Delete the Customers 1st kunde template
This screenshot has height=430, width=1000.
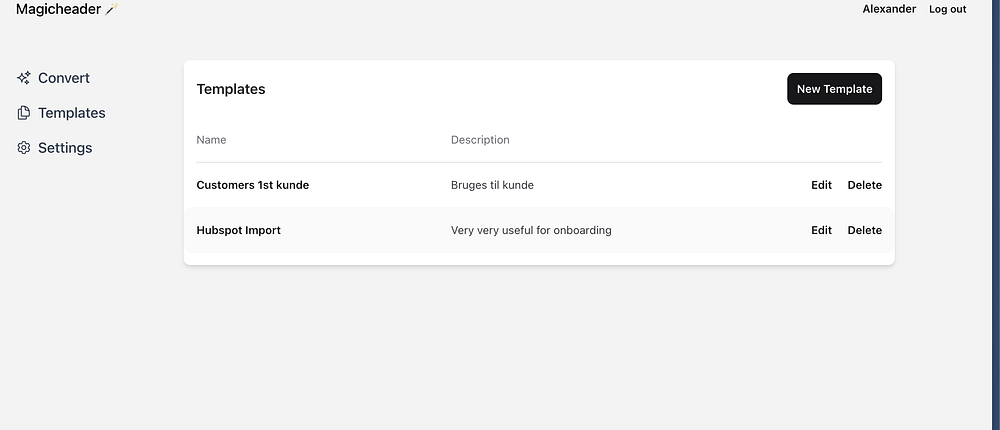pyautogui.click(x=865, y=185)
